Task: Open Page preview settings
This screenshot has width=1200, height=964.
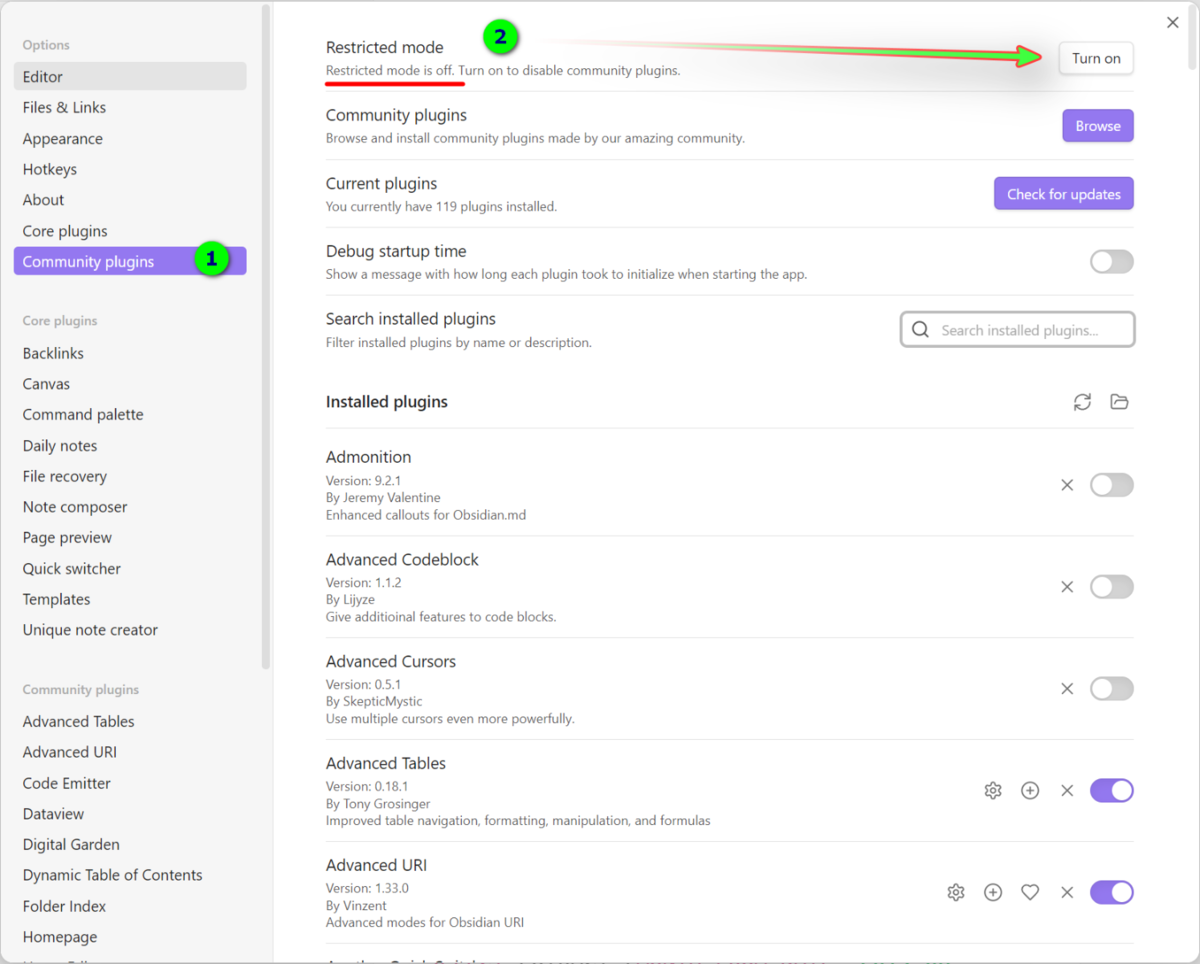Action: click(x=130, y=537)
